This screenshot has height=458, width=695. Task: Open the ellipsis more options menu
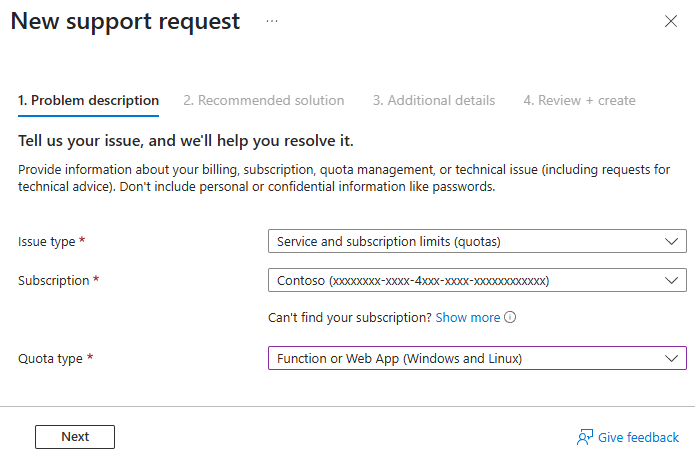point(272,21)
